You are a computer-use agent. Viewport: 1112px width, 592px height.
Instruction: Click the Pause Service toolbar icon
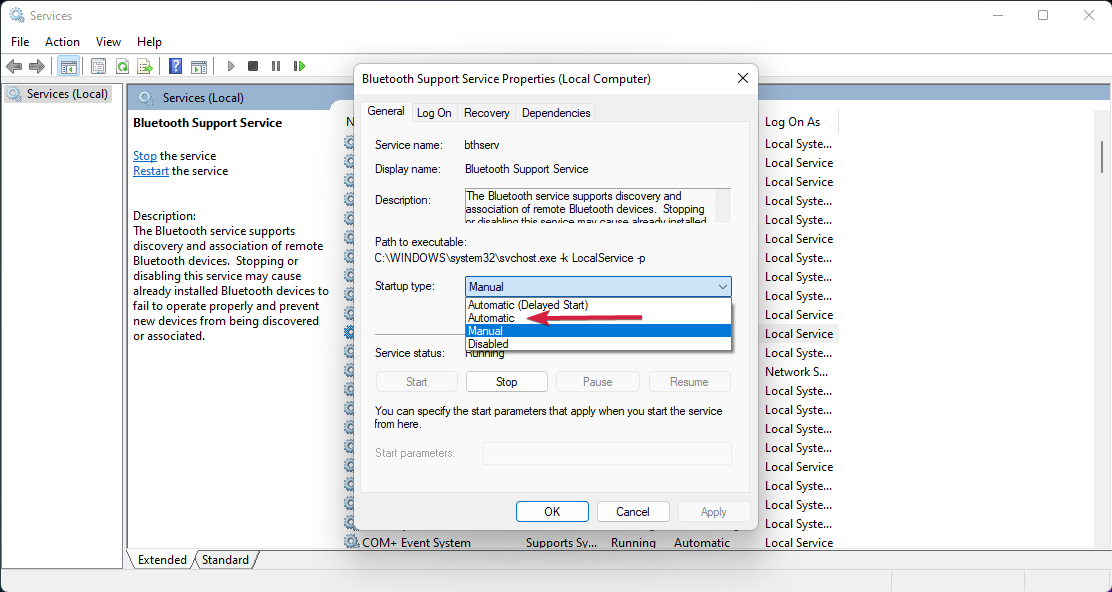[x=276, y=66]
